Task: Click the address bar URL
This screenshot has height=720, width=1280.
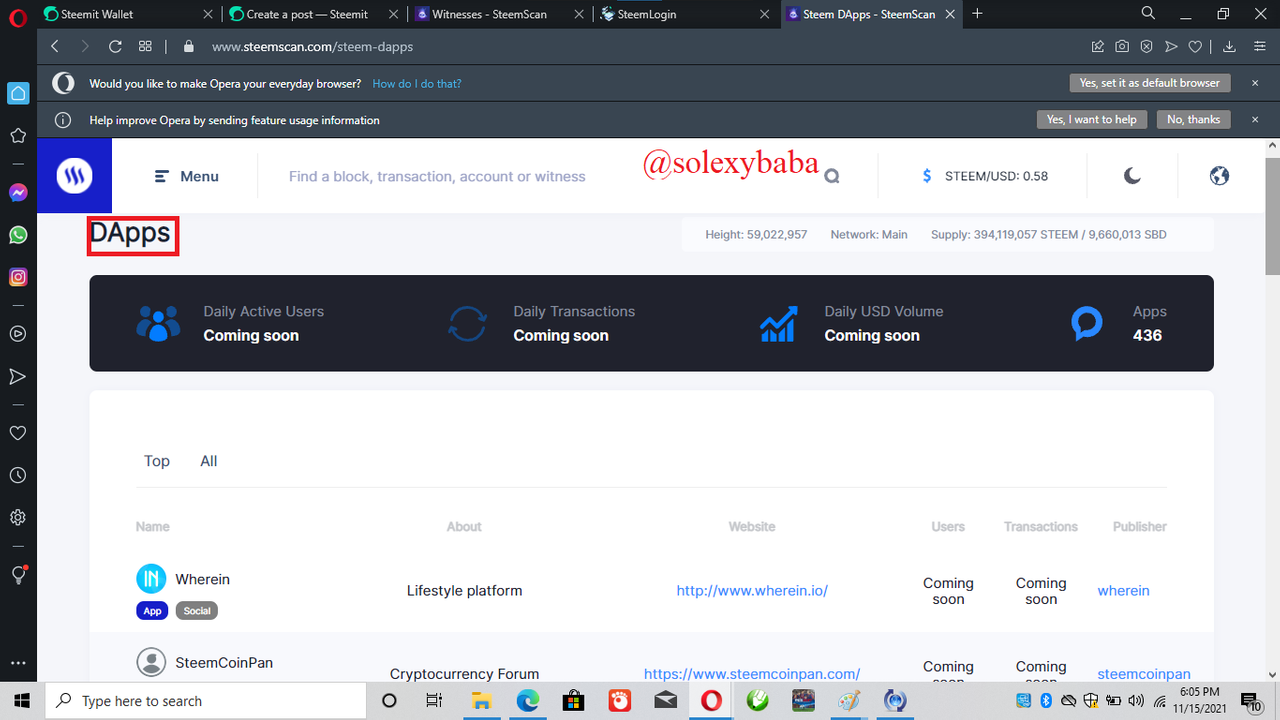Action: point(312,46)
